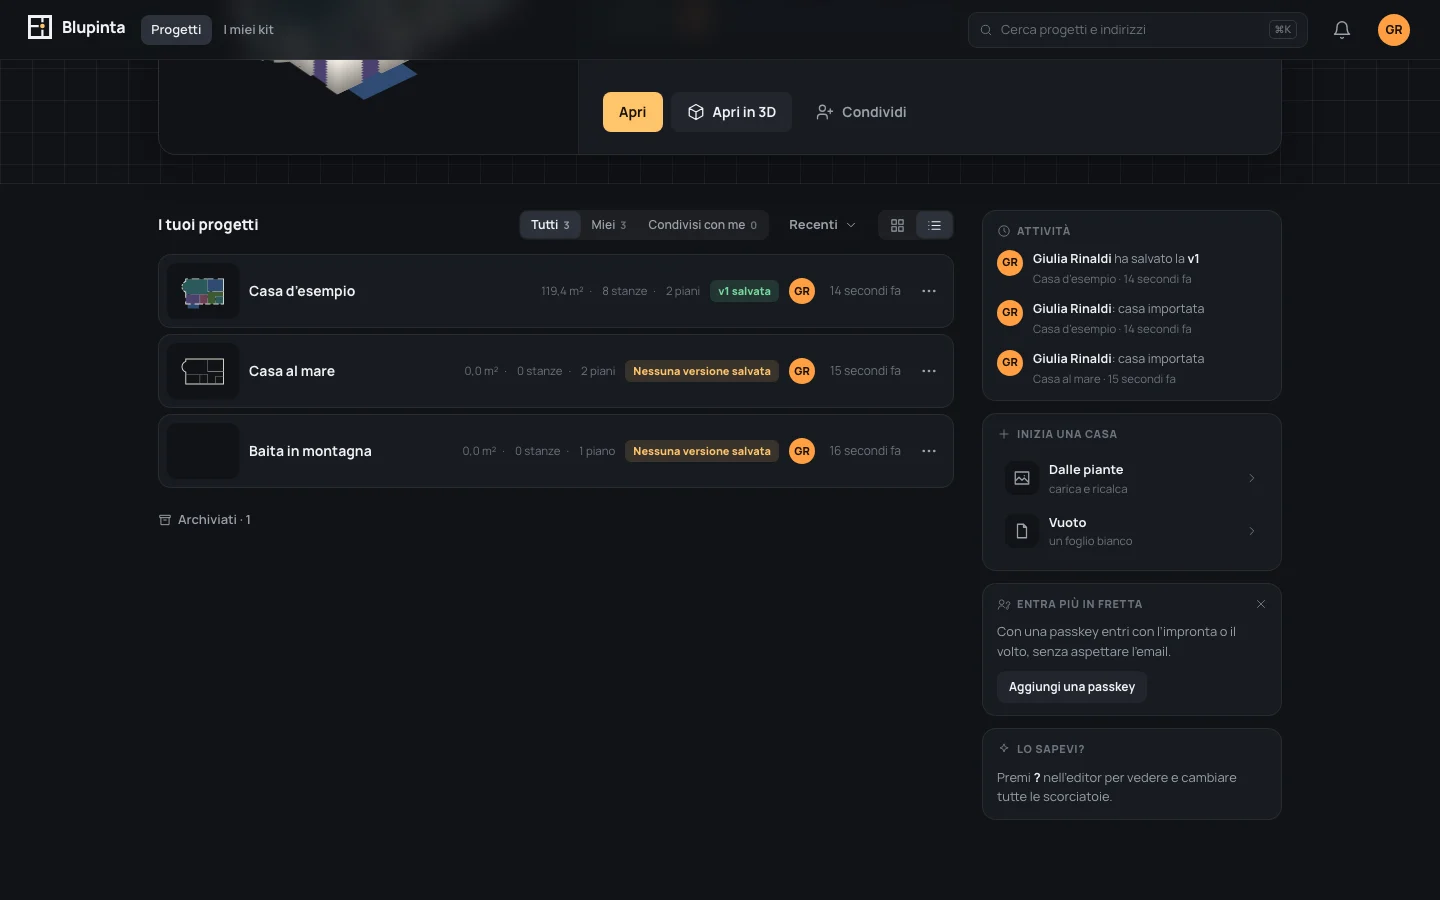Screen dimensions: 1440x900
Task: Expand the Archiviati section
Action: tap(205, 520)
